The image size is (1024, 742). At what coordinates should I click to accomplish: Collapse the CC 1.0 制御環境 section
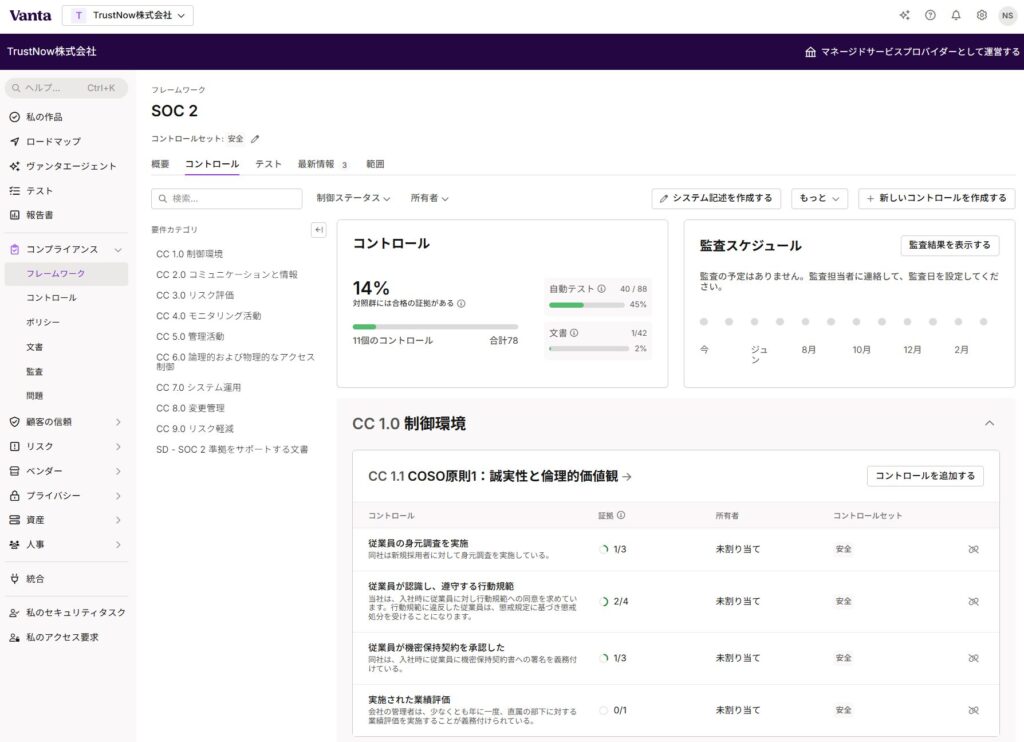989,424
